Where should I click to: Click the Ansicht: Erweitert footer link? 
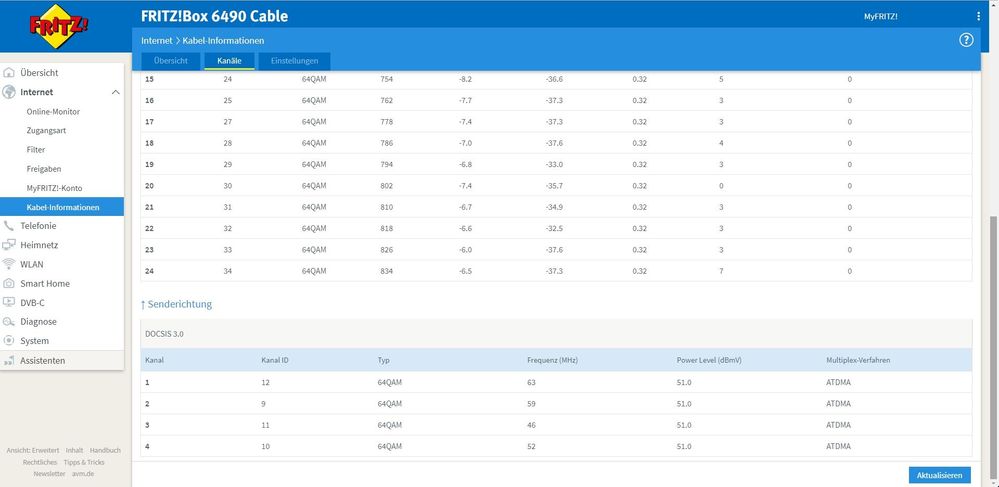click(x=33, y=450)
